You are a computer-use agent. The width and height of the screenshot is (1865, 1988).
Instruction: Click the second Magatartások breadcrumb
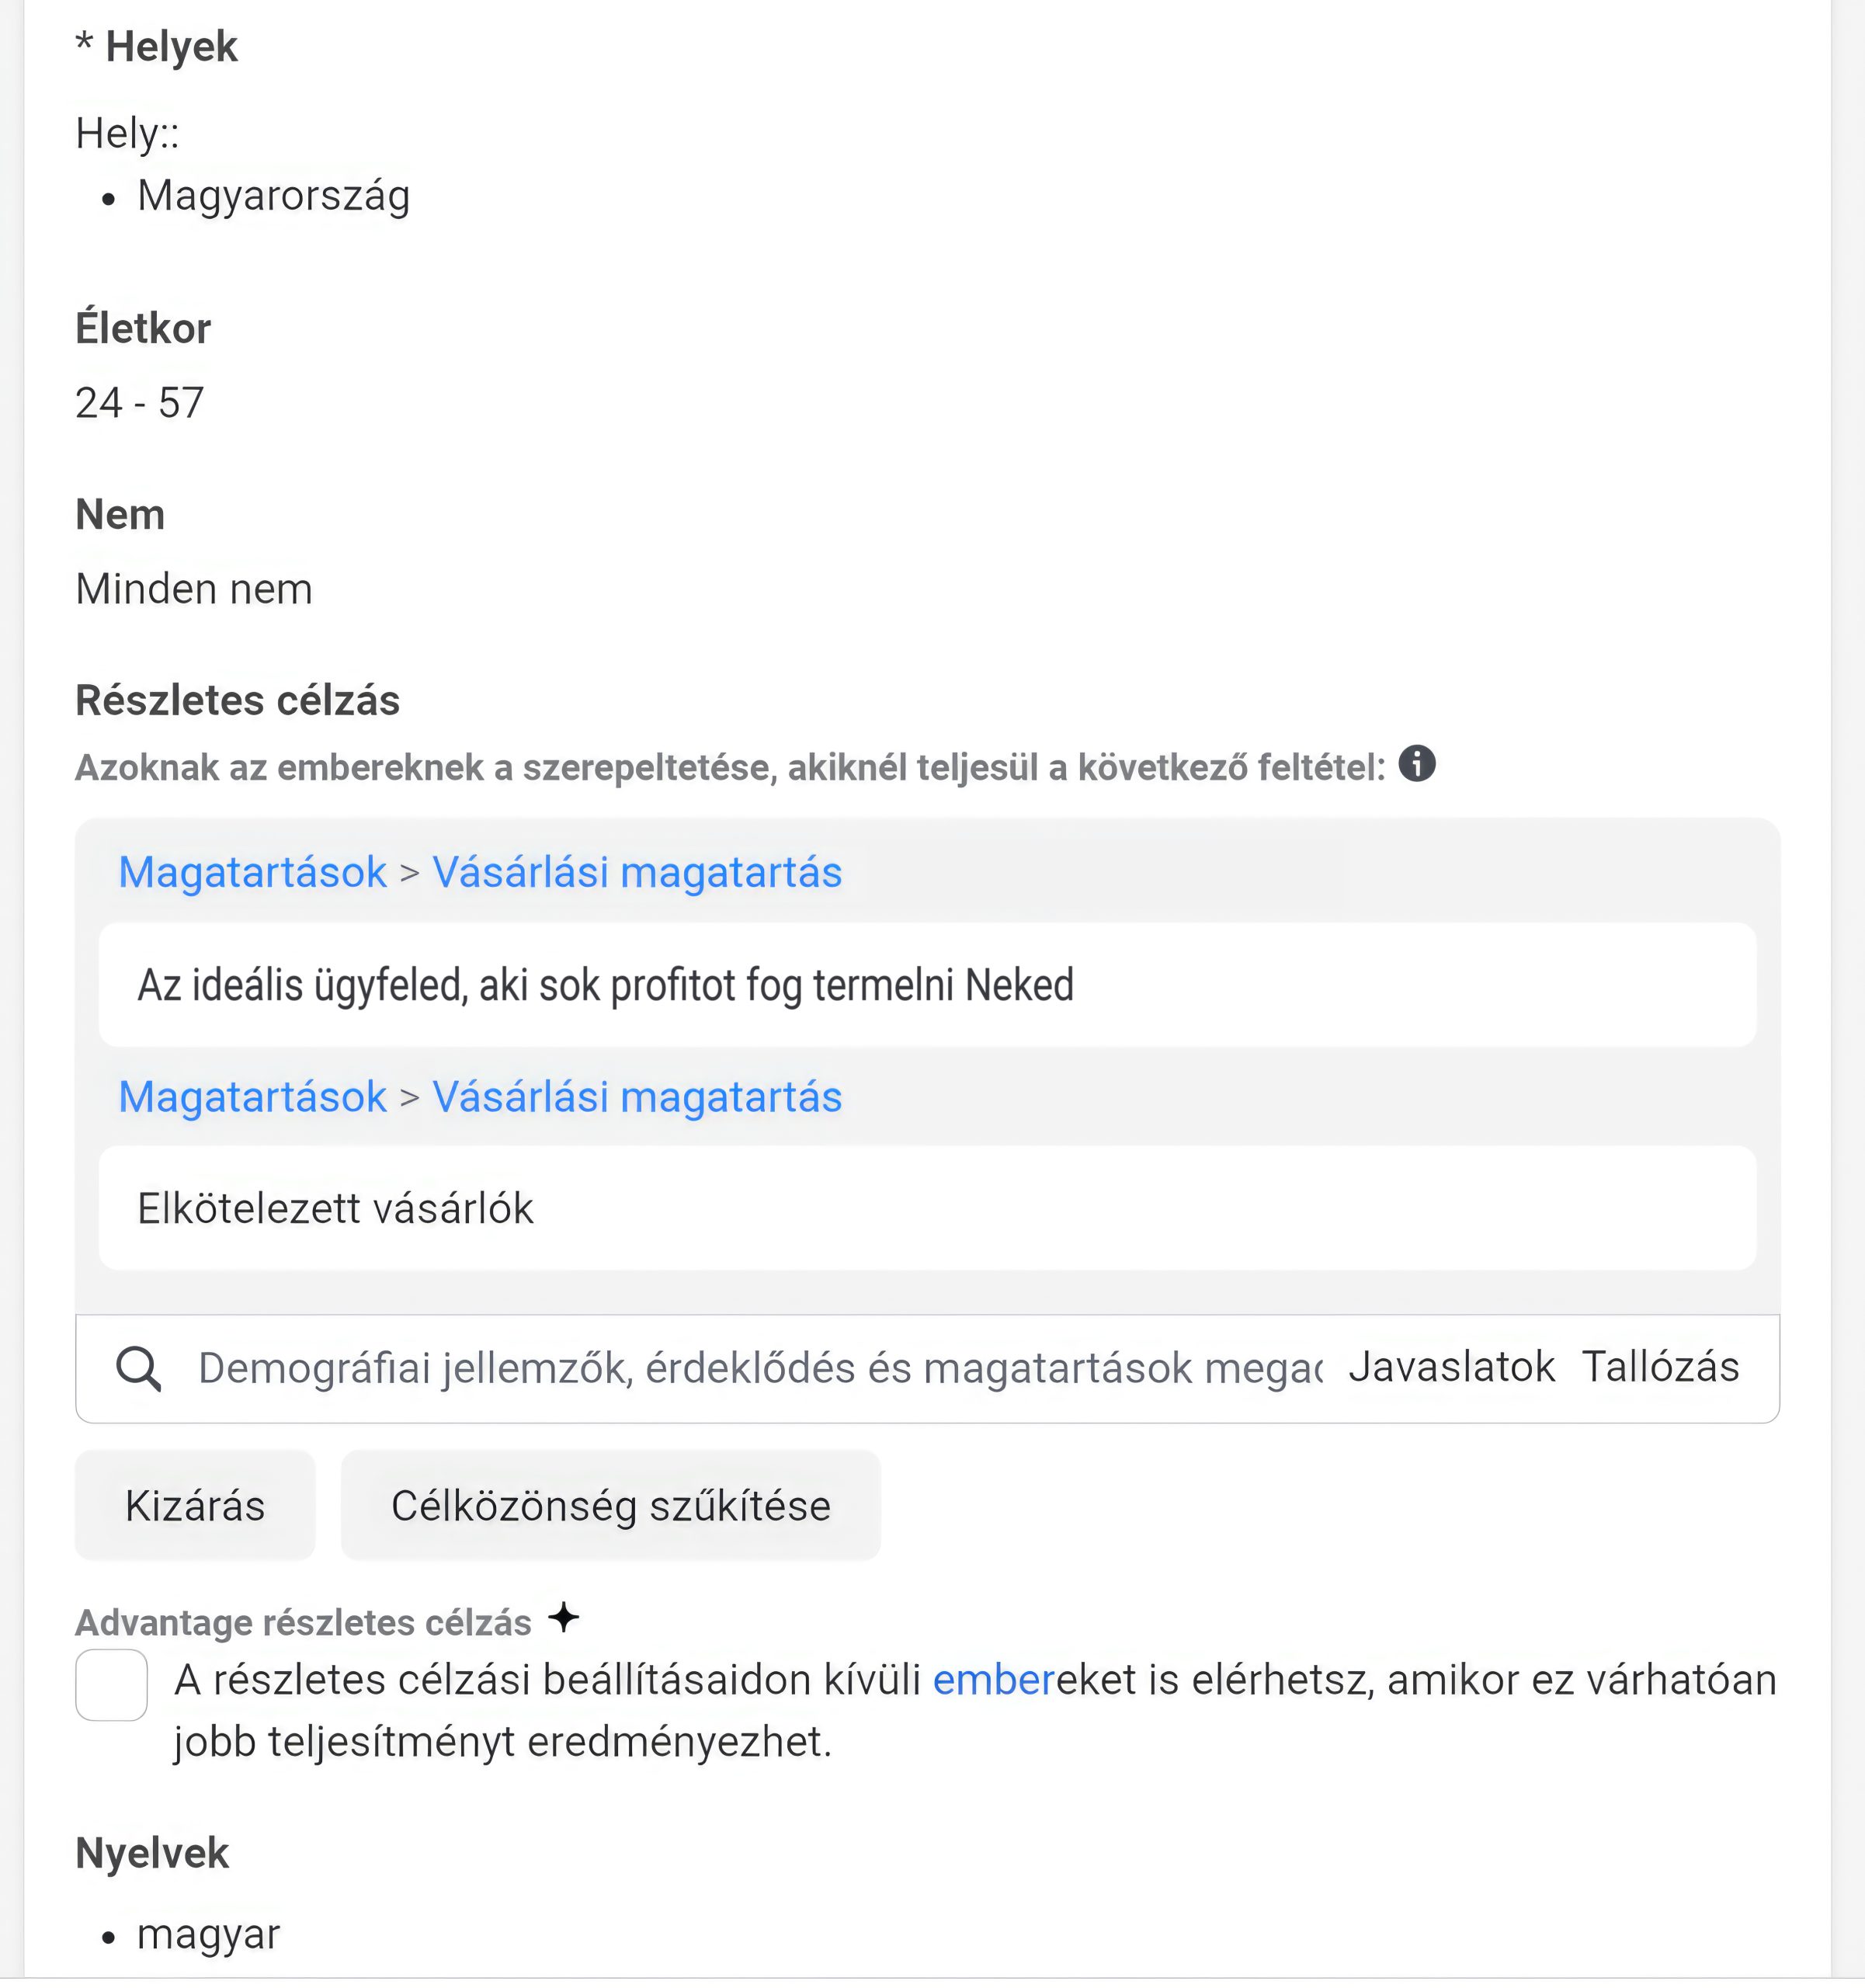pos(251,1096)
